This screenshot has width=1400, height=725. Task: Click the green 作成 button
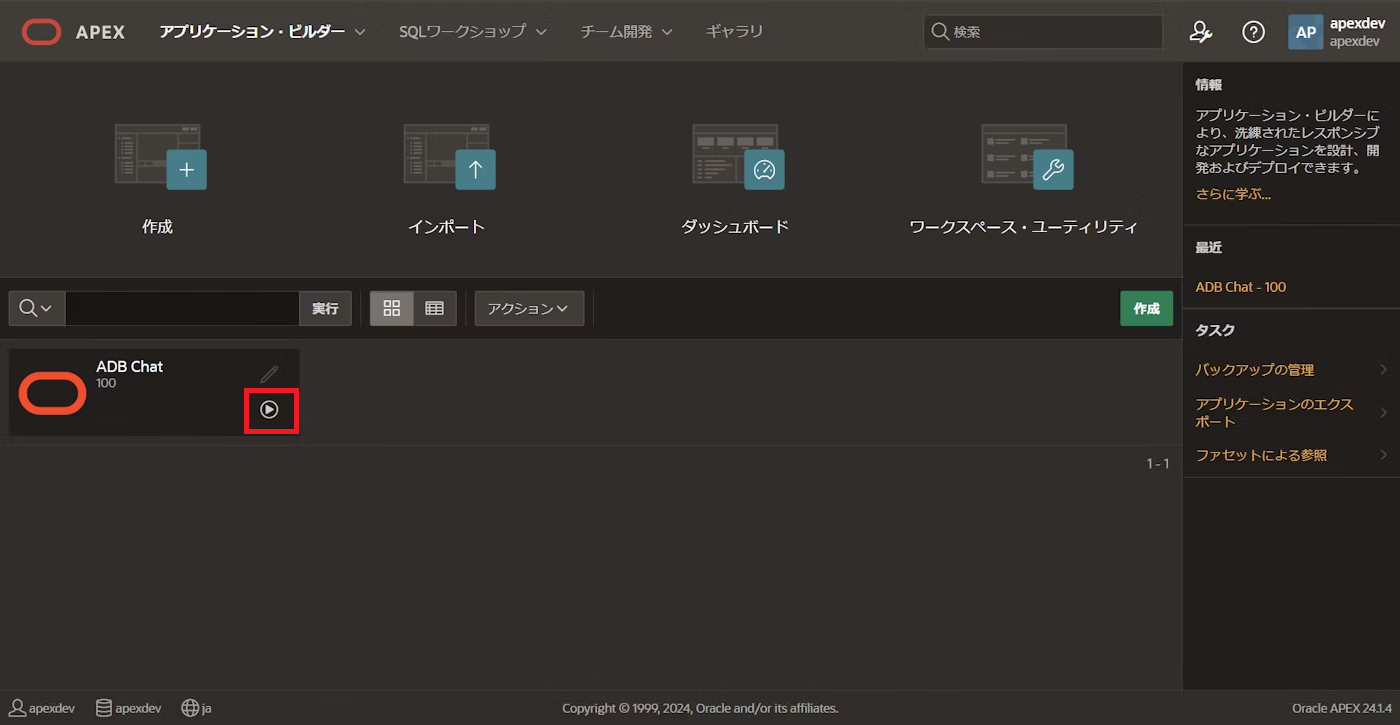(1146, 308)
